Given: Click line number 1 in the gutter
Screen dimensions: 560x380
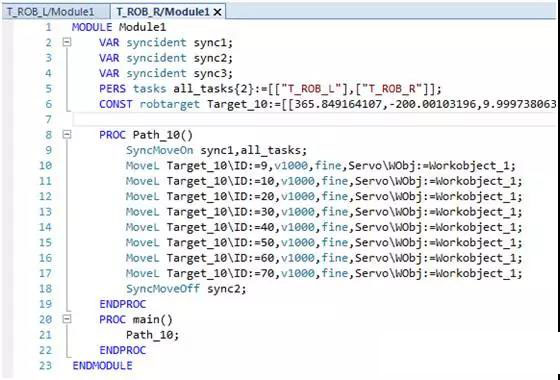Looking at the screenshot, I should click(x=48, y=27).
